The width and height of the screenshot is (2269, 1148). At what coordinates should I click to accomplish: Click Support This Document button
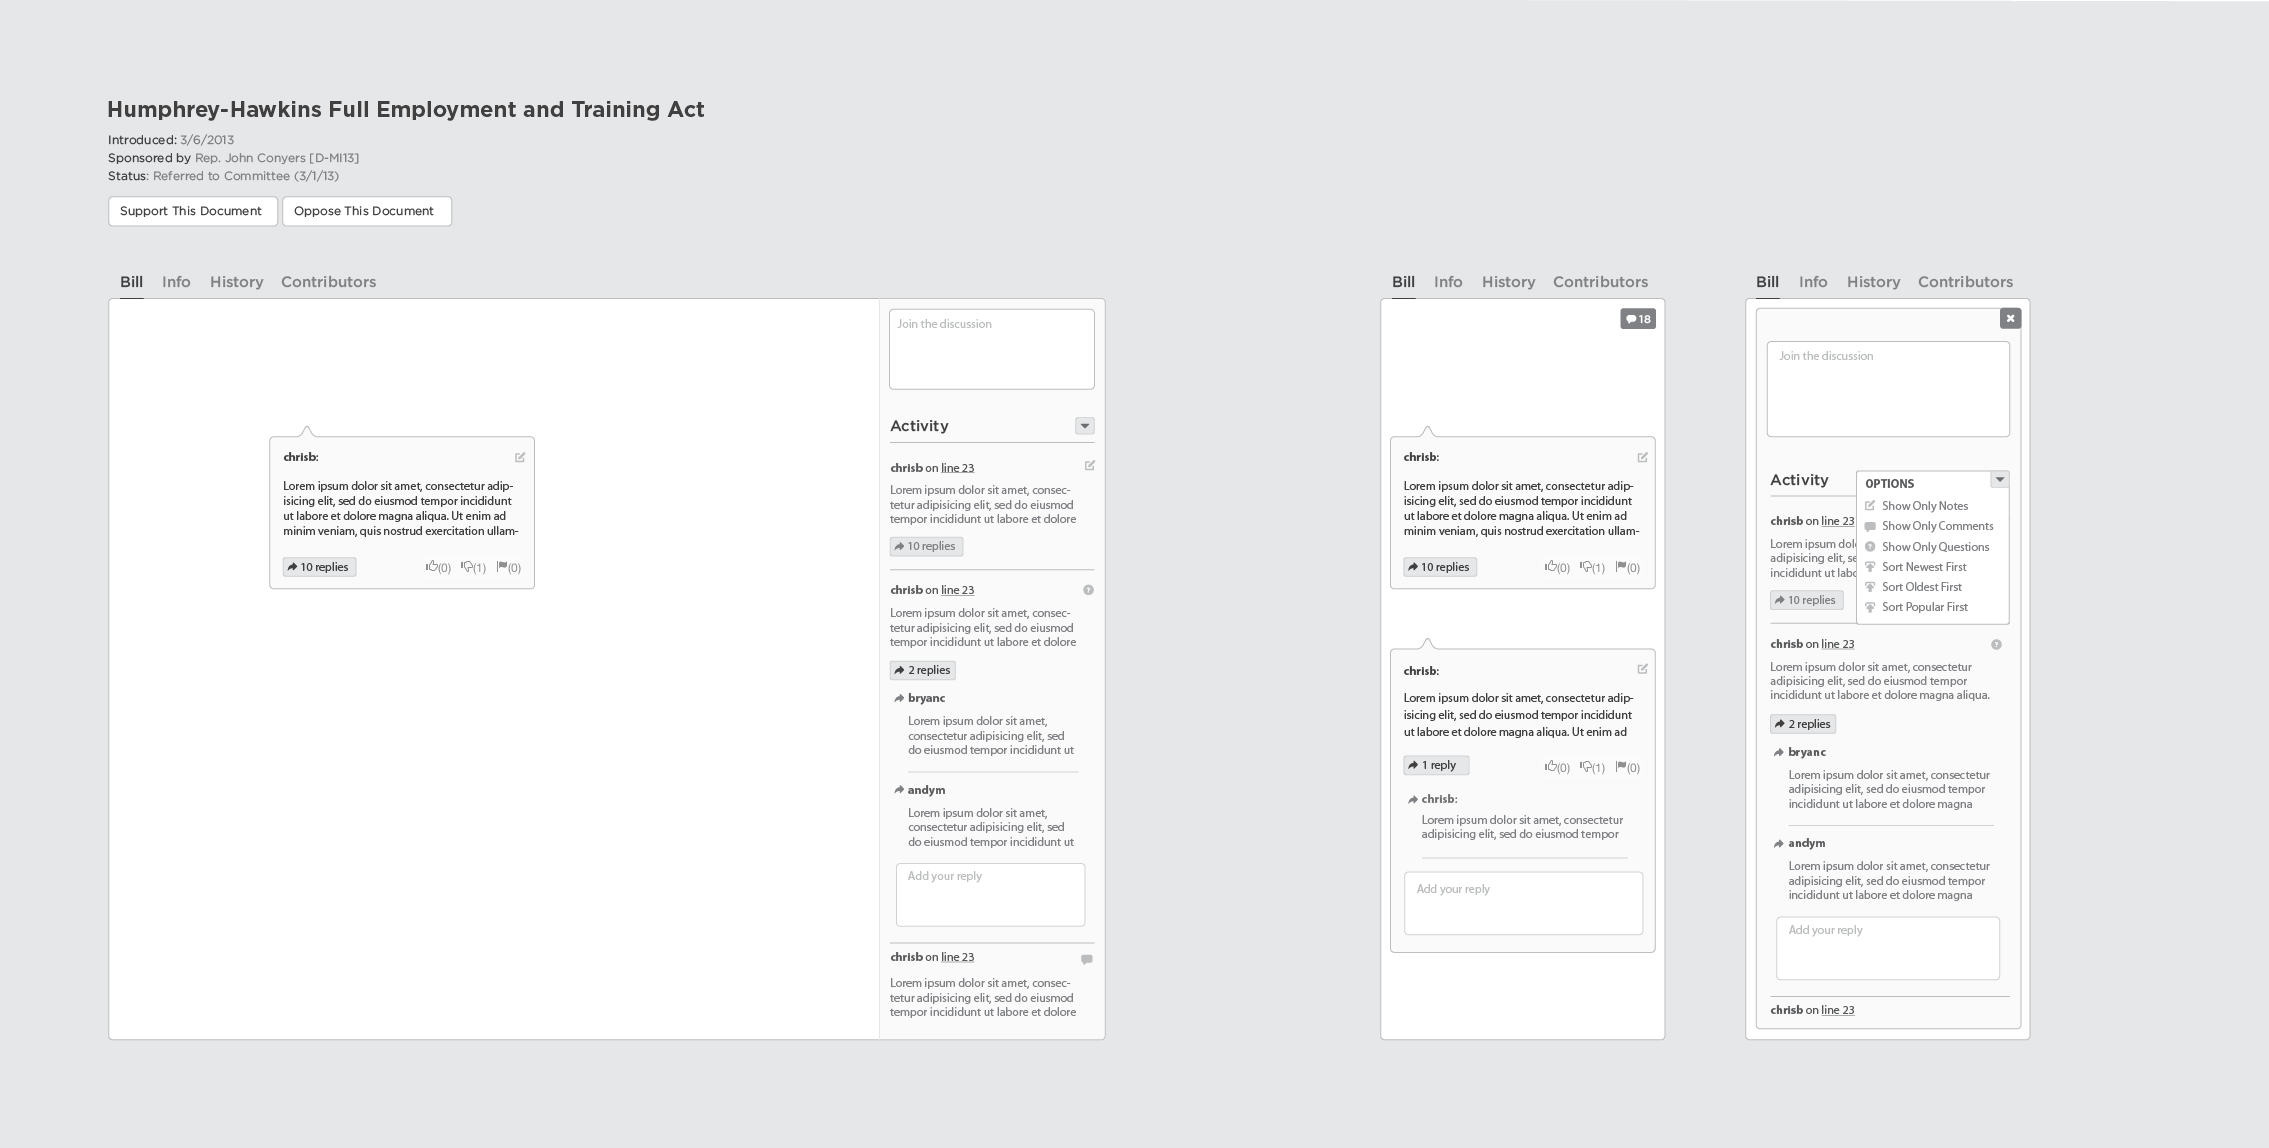point(190,209)
